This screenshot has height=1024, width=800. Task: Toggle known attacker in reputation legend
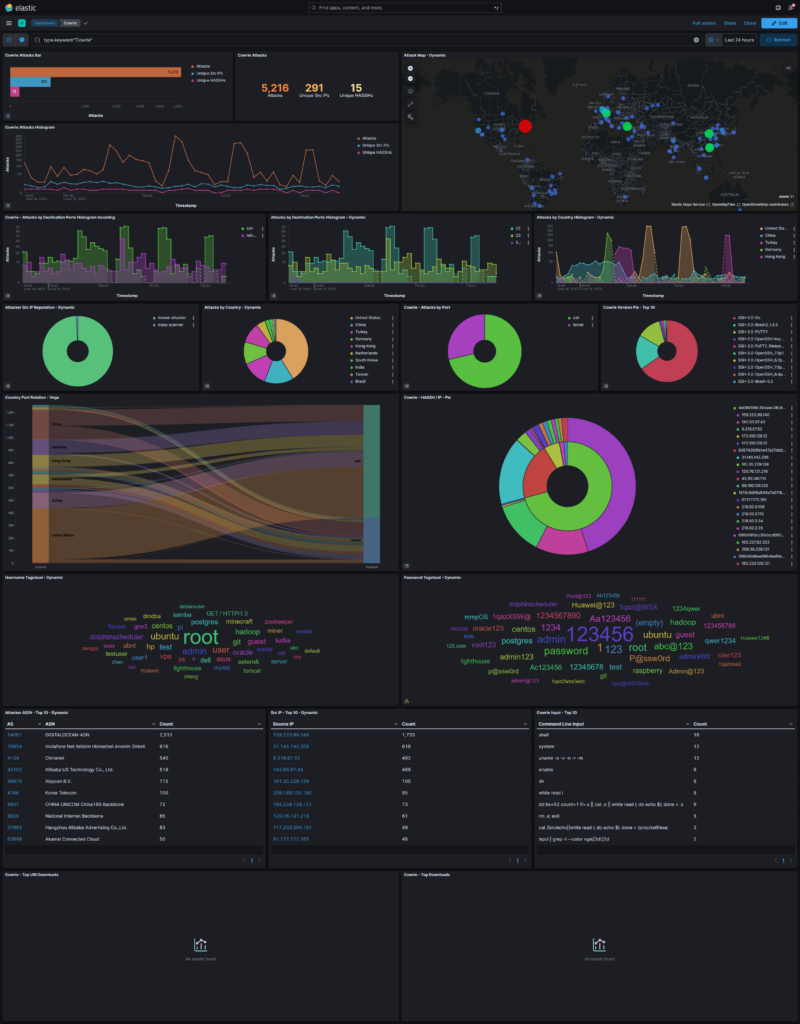169,317
